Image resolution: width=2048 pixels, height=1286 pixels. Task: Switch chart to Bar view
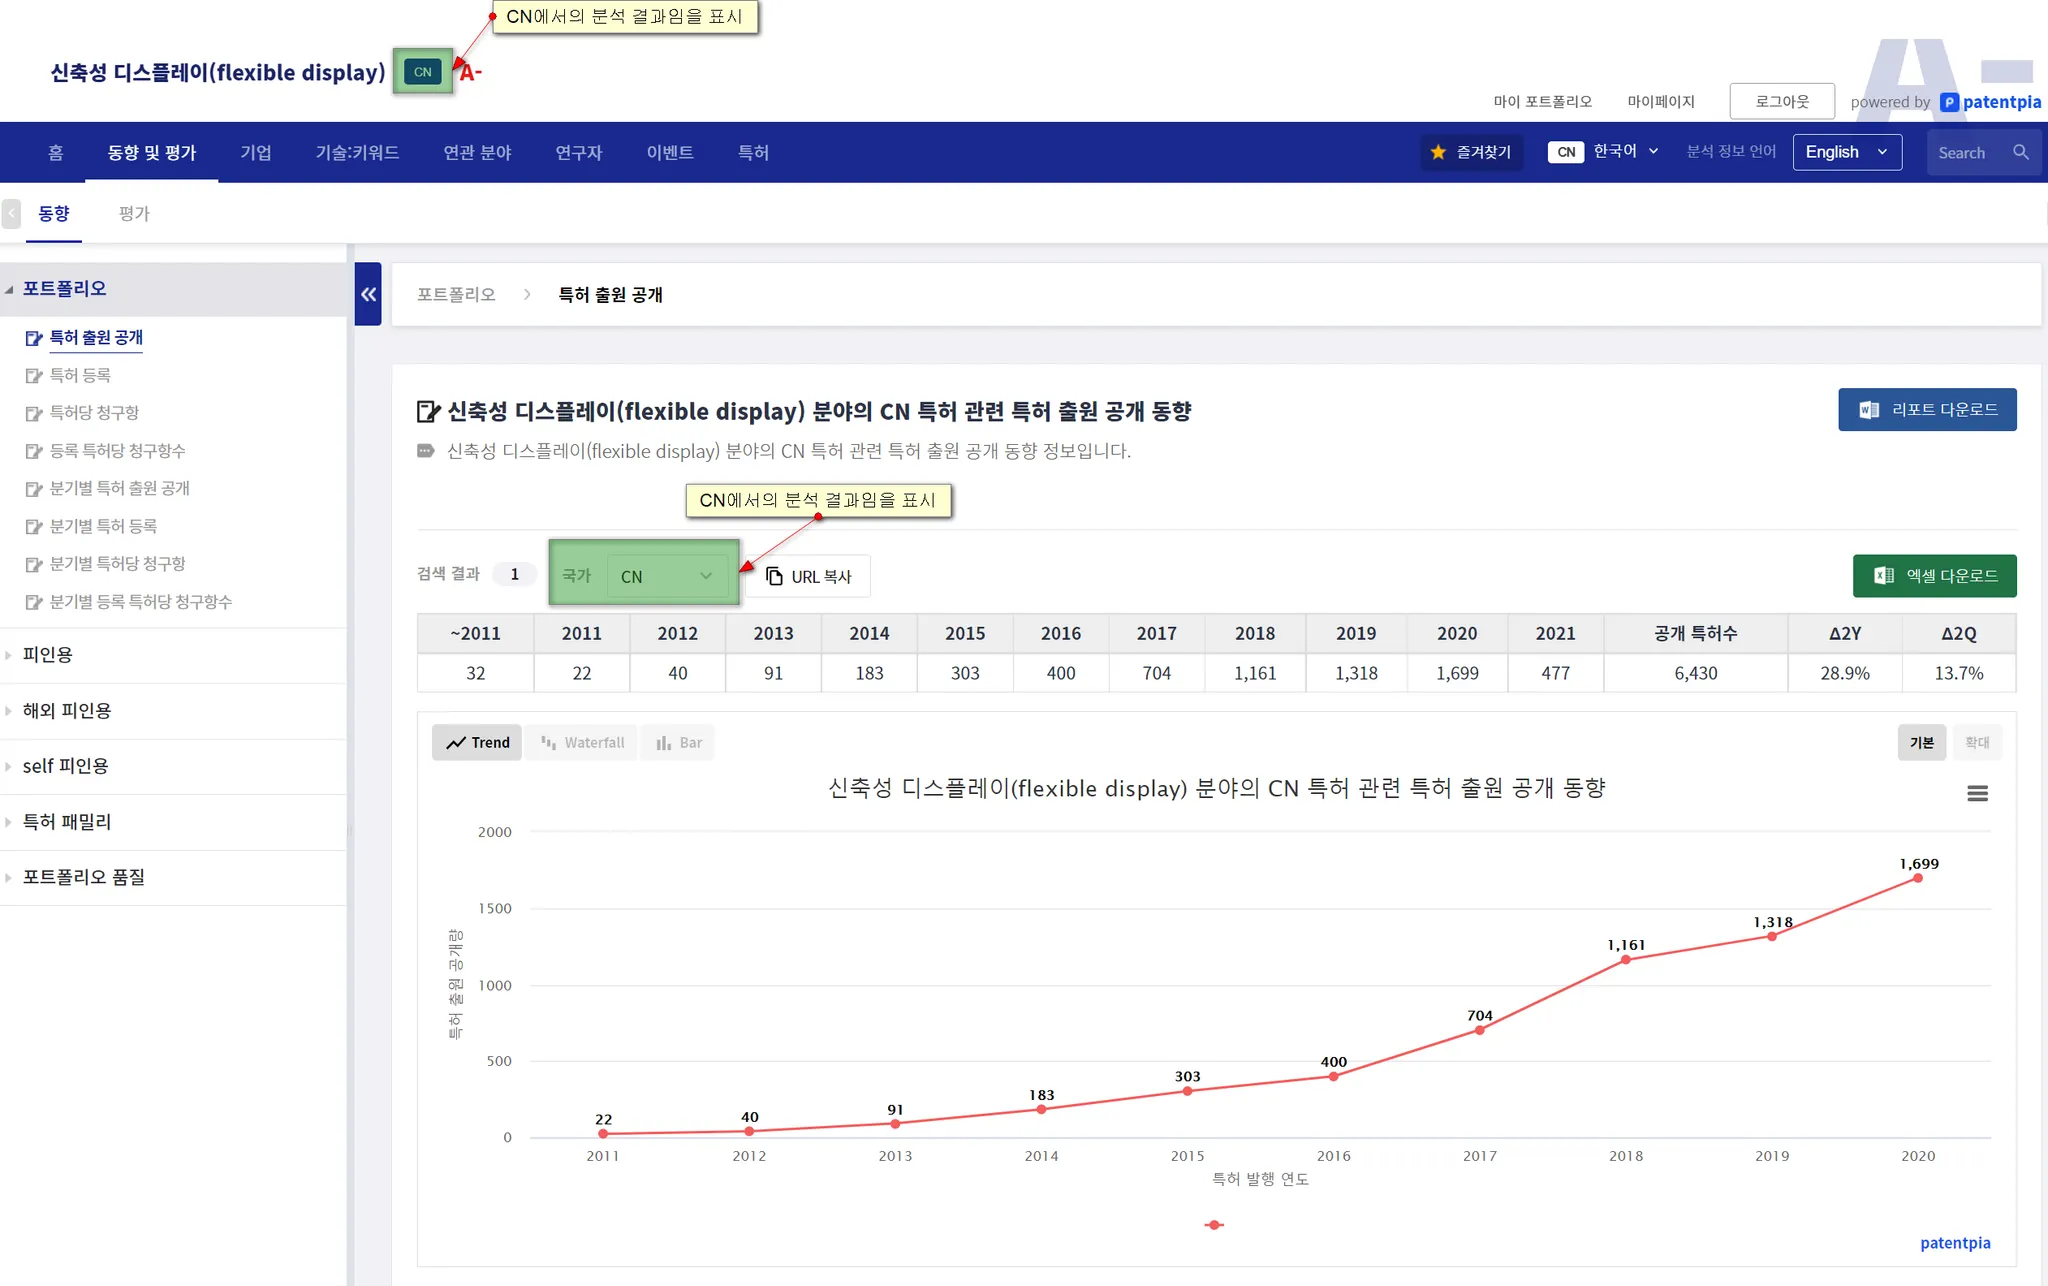point(679,742)
